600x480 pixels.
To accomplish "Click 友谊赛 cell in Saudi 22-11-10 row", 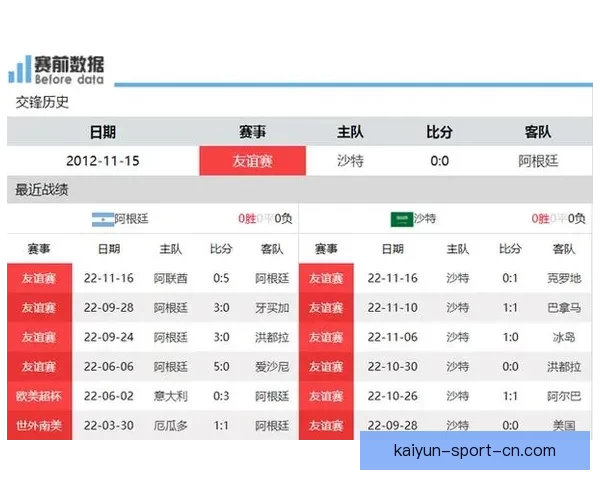I will [x=326, y=308].
